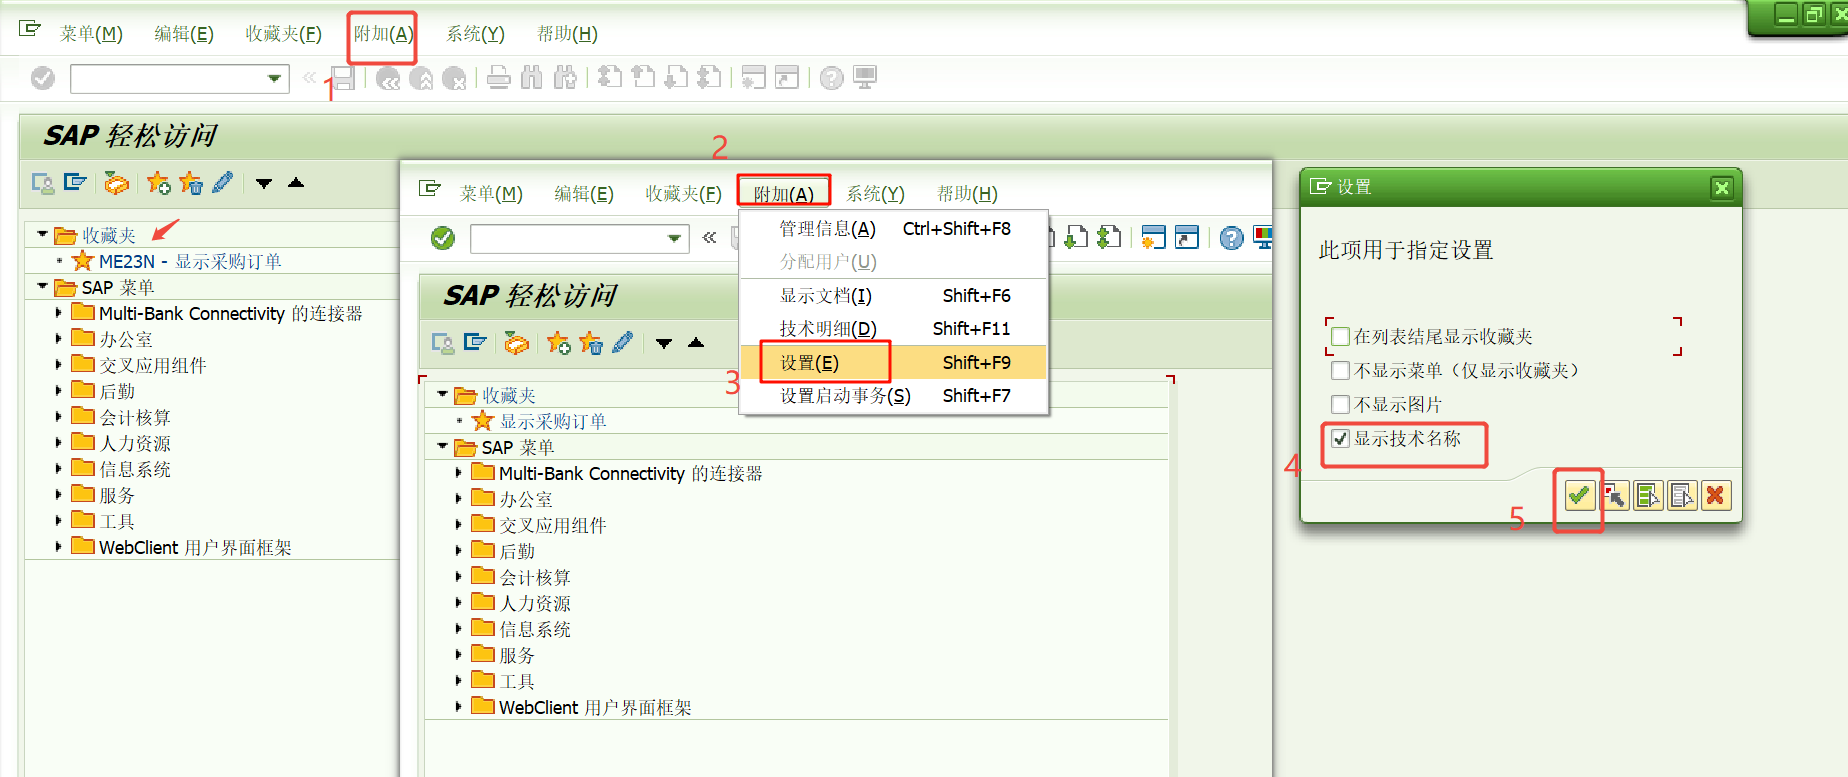Collapse the 收藏夹 folder in the left tree
Screen dimensions: 1848x777
42,234
